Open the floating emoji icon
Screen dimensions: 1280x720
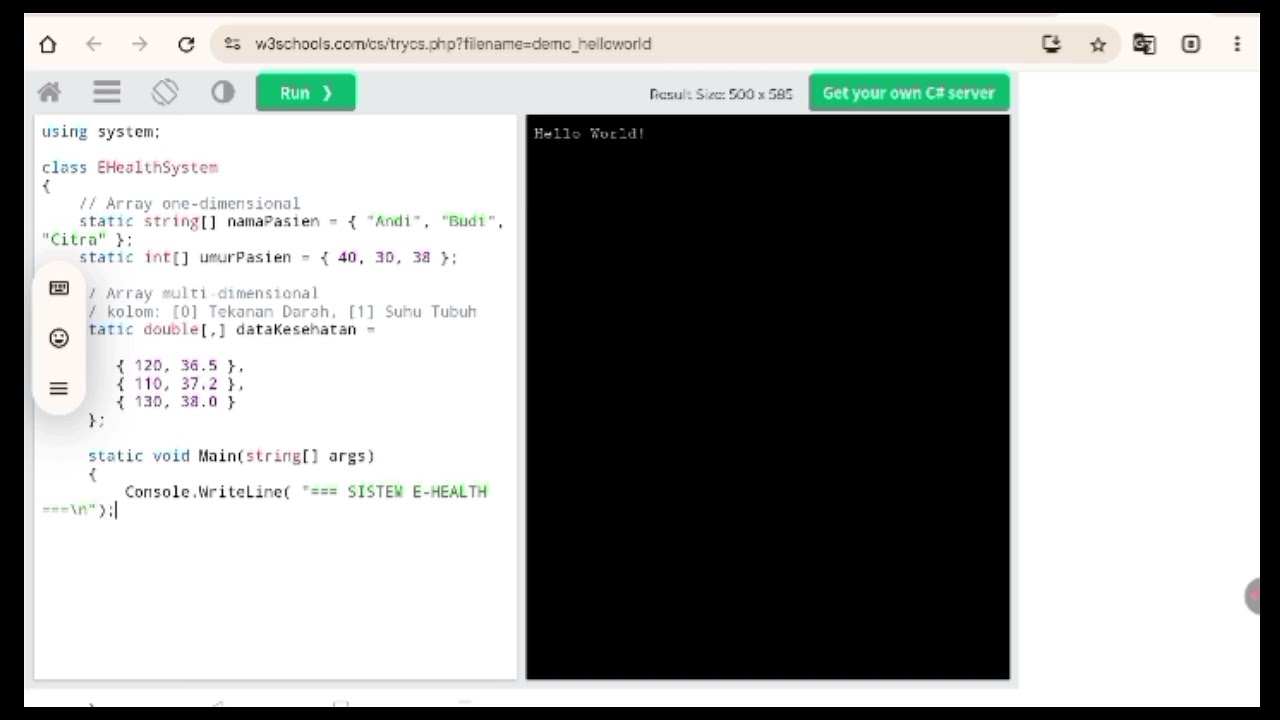[59, 338]
